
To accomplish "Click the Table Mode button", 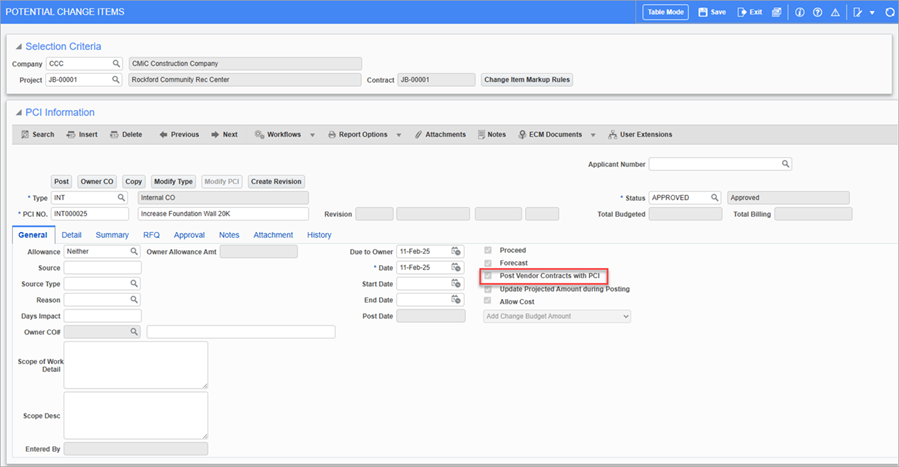I will pos(666,12).
